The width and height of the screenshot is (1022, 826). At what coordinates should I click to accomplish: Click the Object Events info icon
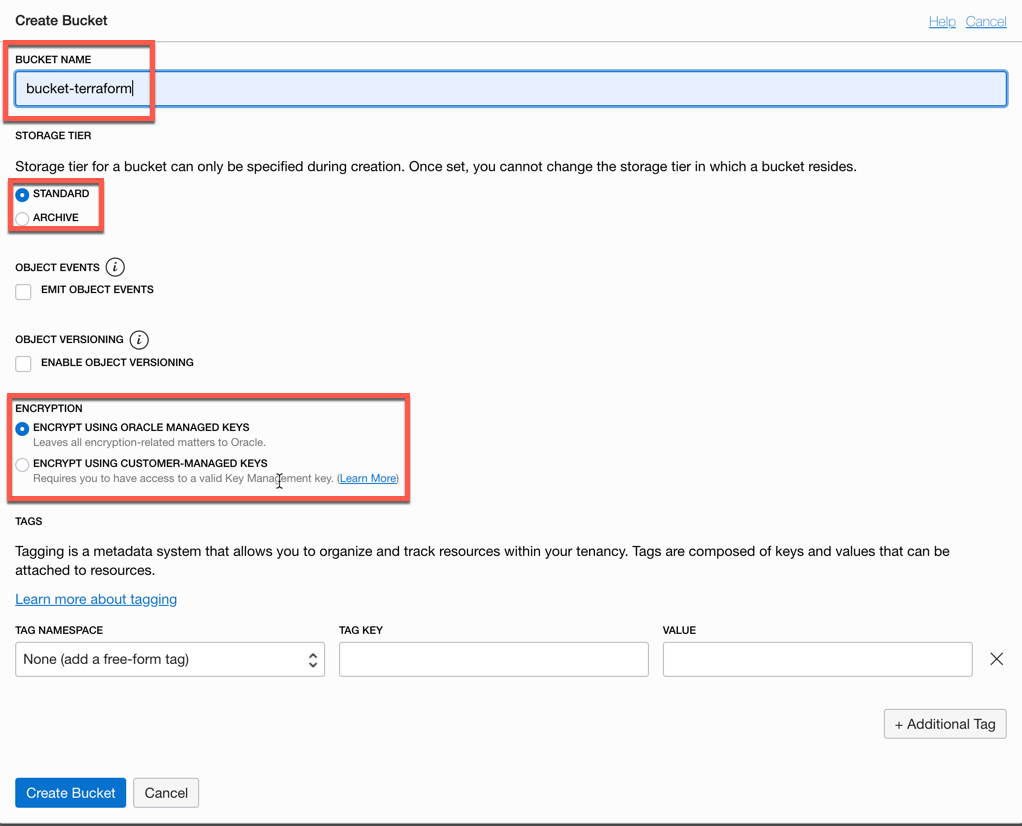tap(115, 267)
